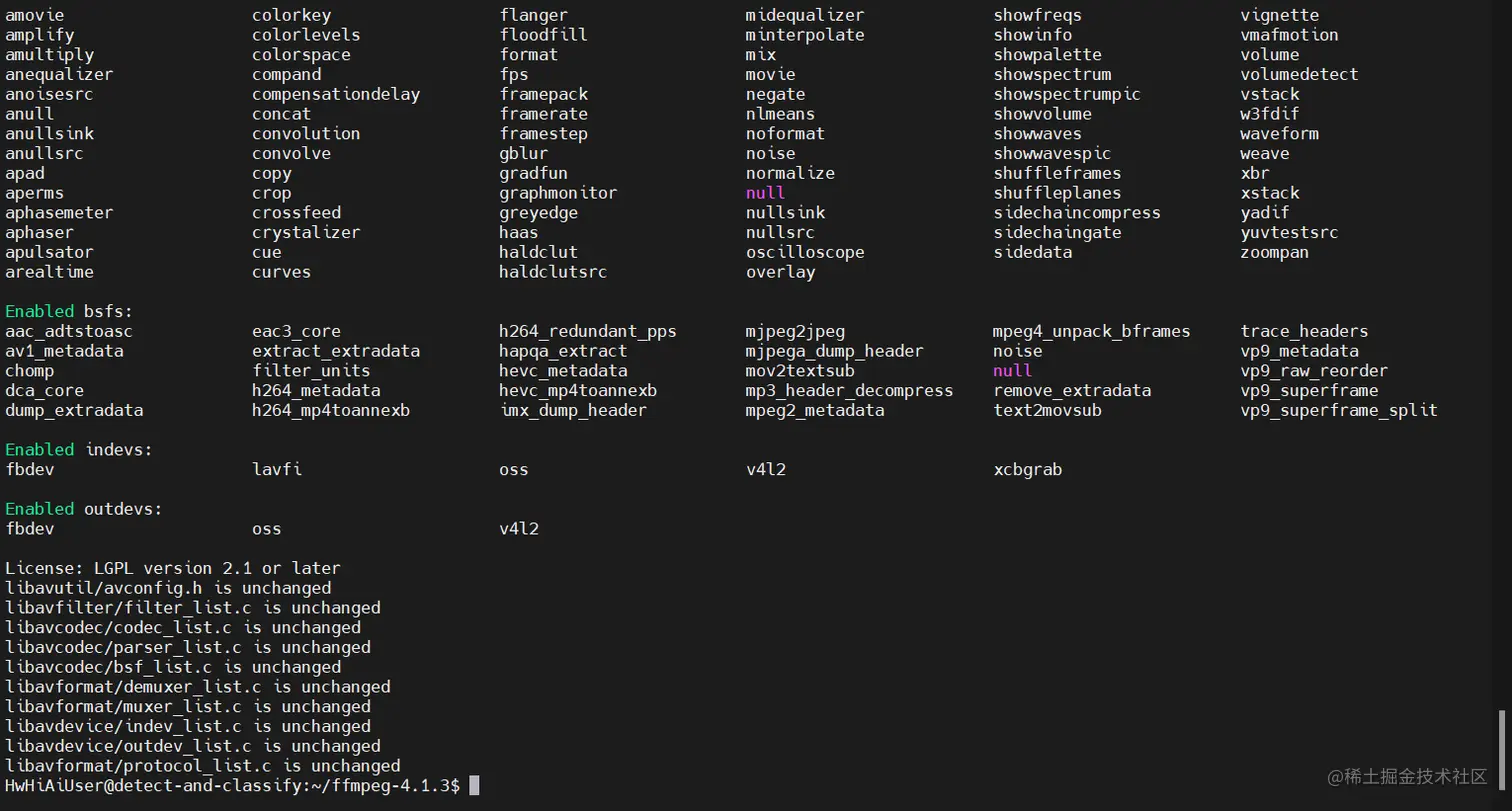Screen dimensions: 1512x811
Task: Click the filter name 'aphasemeter'
Action: (59, 213)
